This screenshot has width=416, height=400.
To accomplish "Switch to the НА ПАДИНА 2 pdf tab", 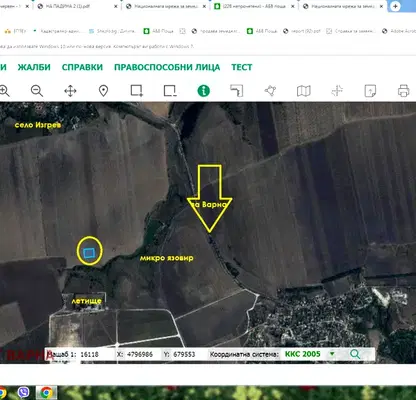I will 77,6.
